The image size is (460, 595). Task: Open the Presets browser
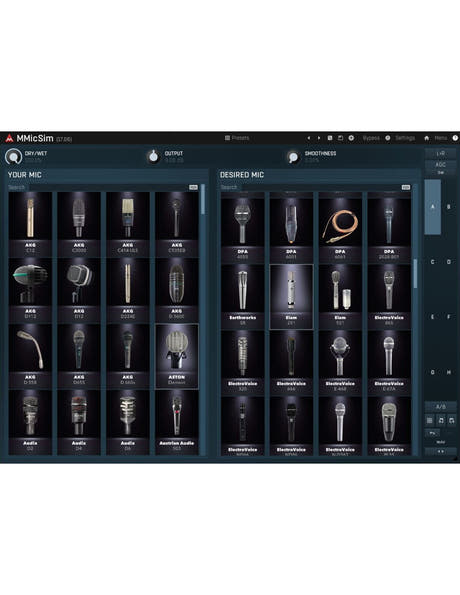click(x=237, y=138)
